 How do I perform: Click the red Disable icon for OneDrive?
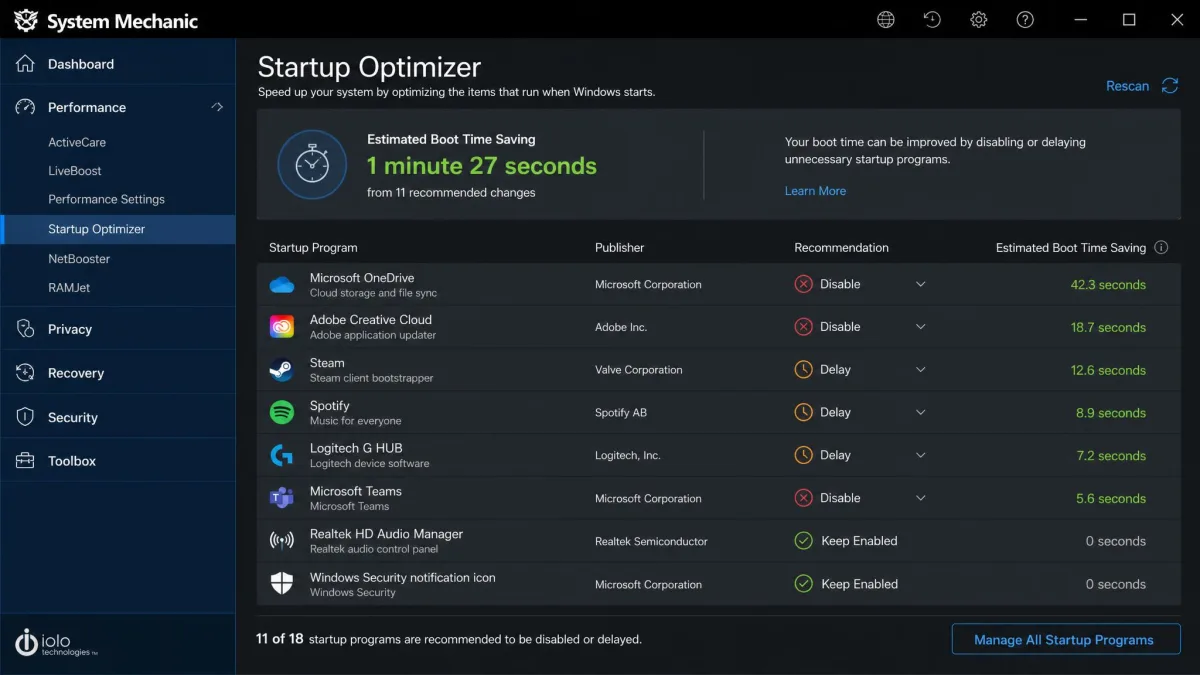click(803, 284)
